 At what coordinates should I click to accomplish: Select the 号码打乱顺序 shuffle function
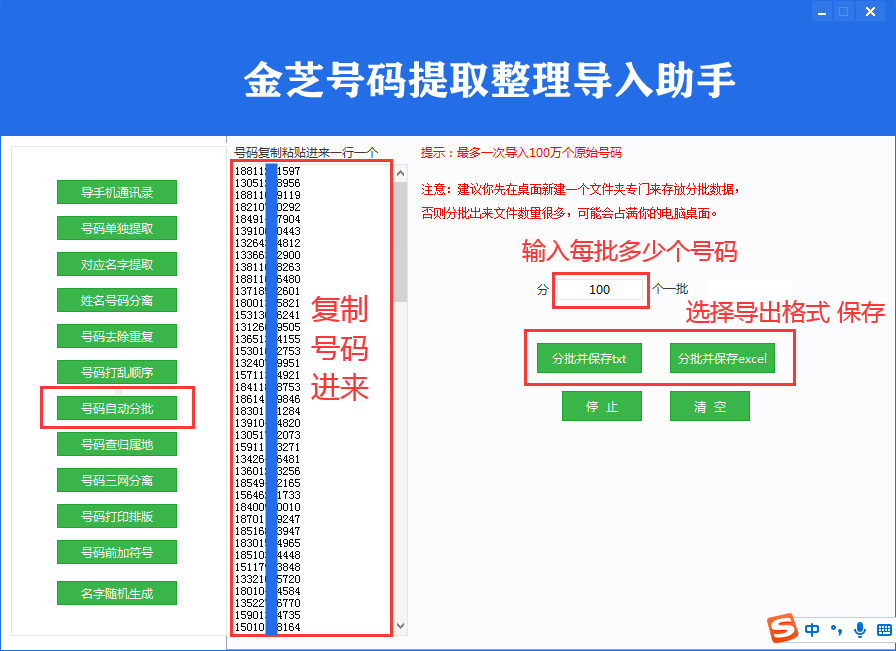117,372
